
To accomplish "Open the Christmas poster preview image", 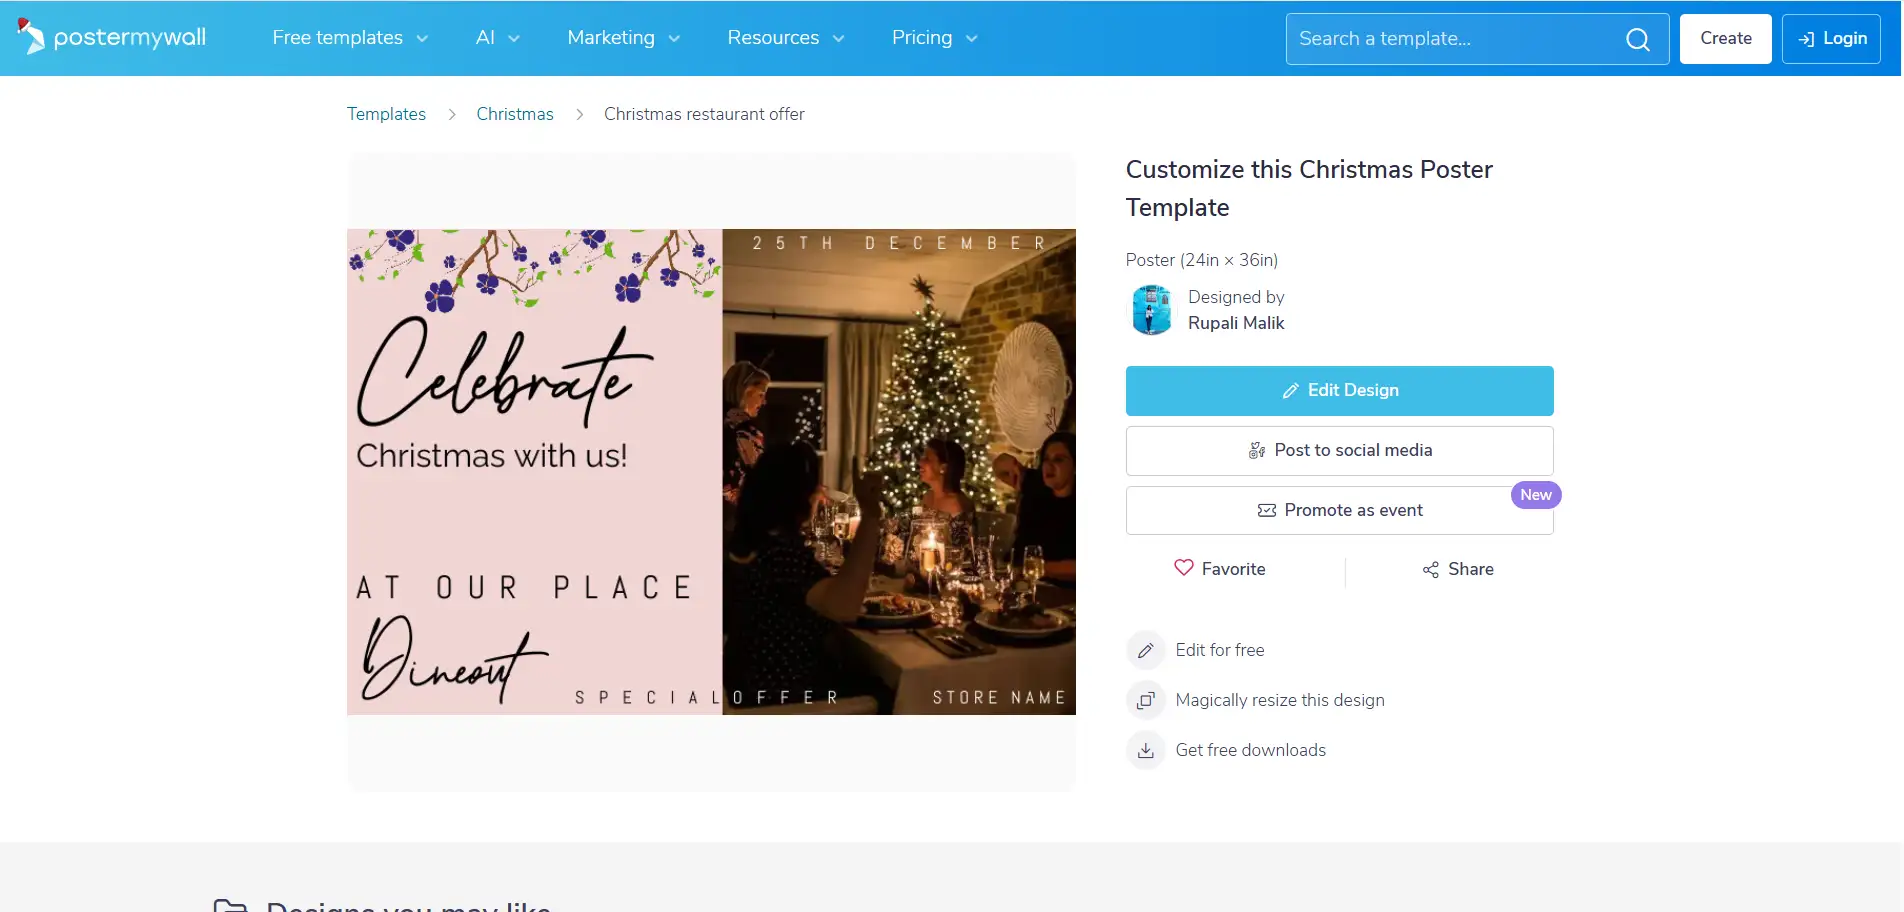I will 711,472.
